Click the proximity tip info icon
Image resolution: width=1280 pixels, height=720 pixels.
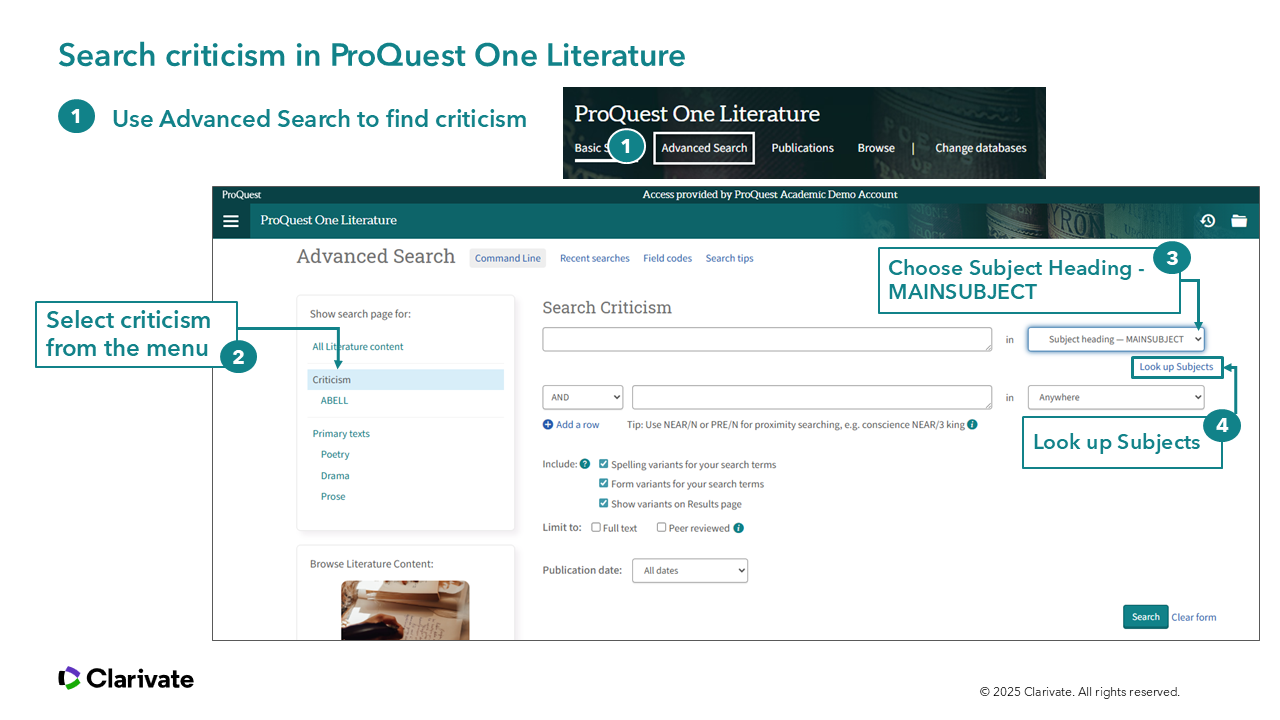click(x=972, y=424)
